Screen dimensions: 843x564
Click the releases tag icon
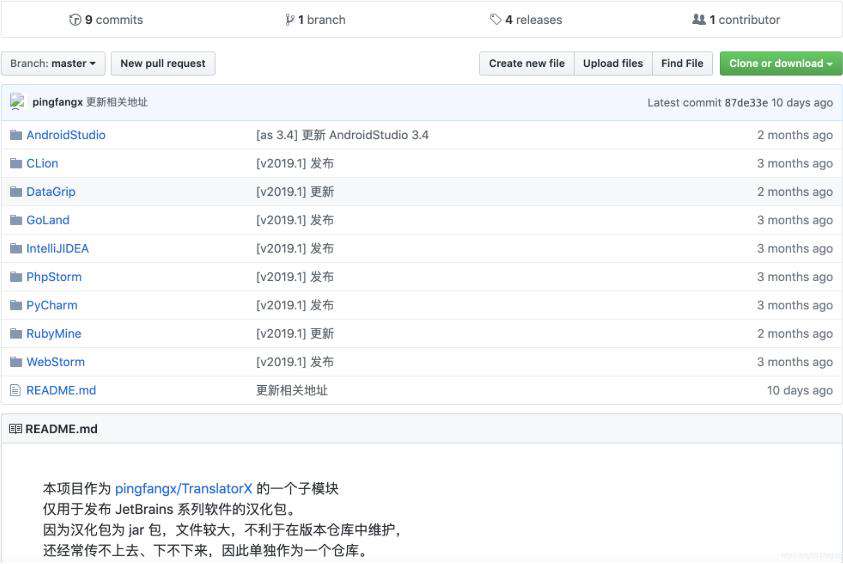coord(495,20)
